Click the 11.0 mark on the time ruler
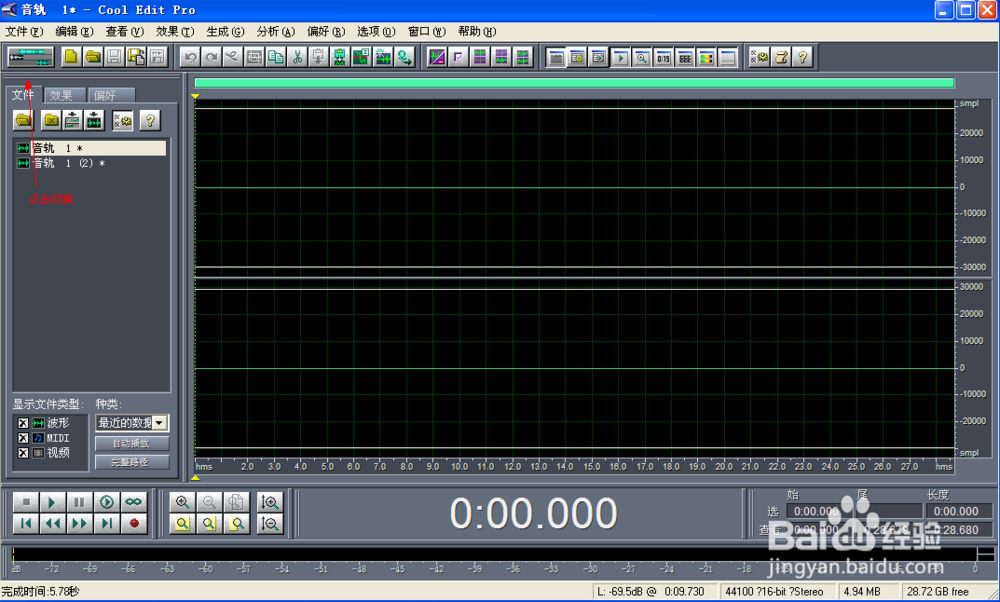1000x602 pixels. (486, 466)
